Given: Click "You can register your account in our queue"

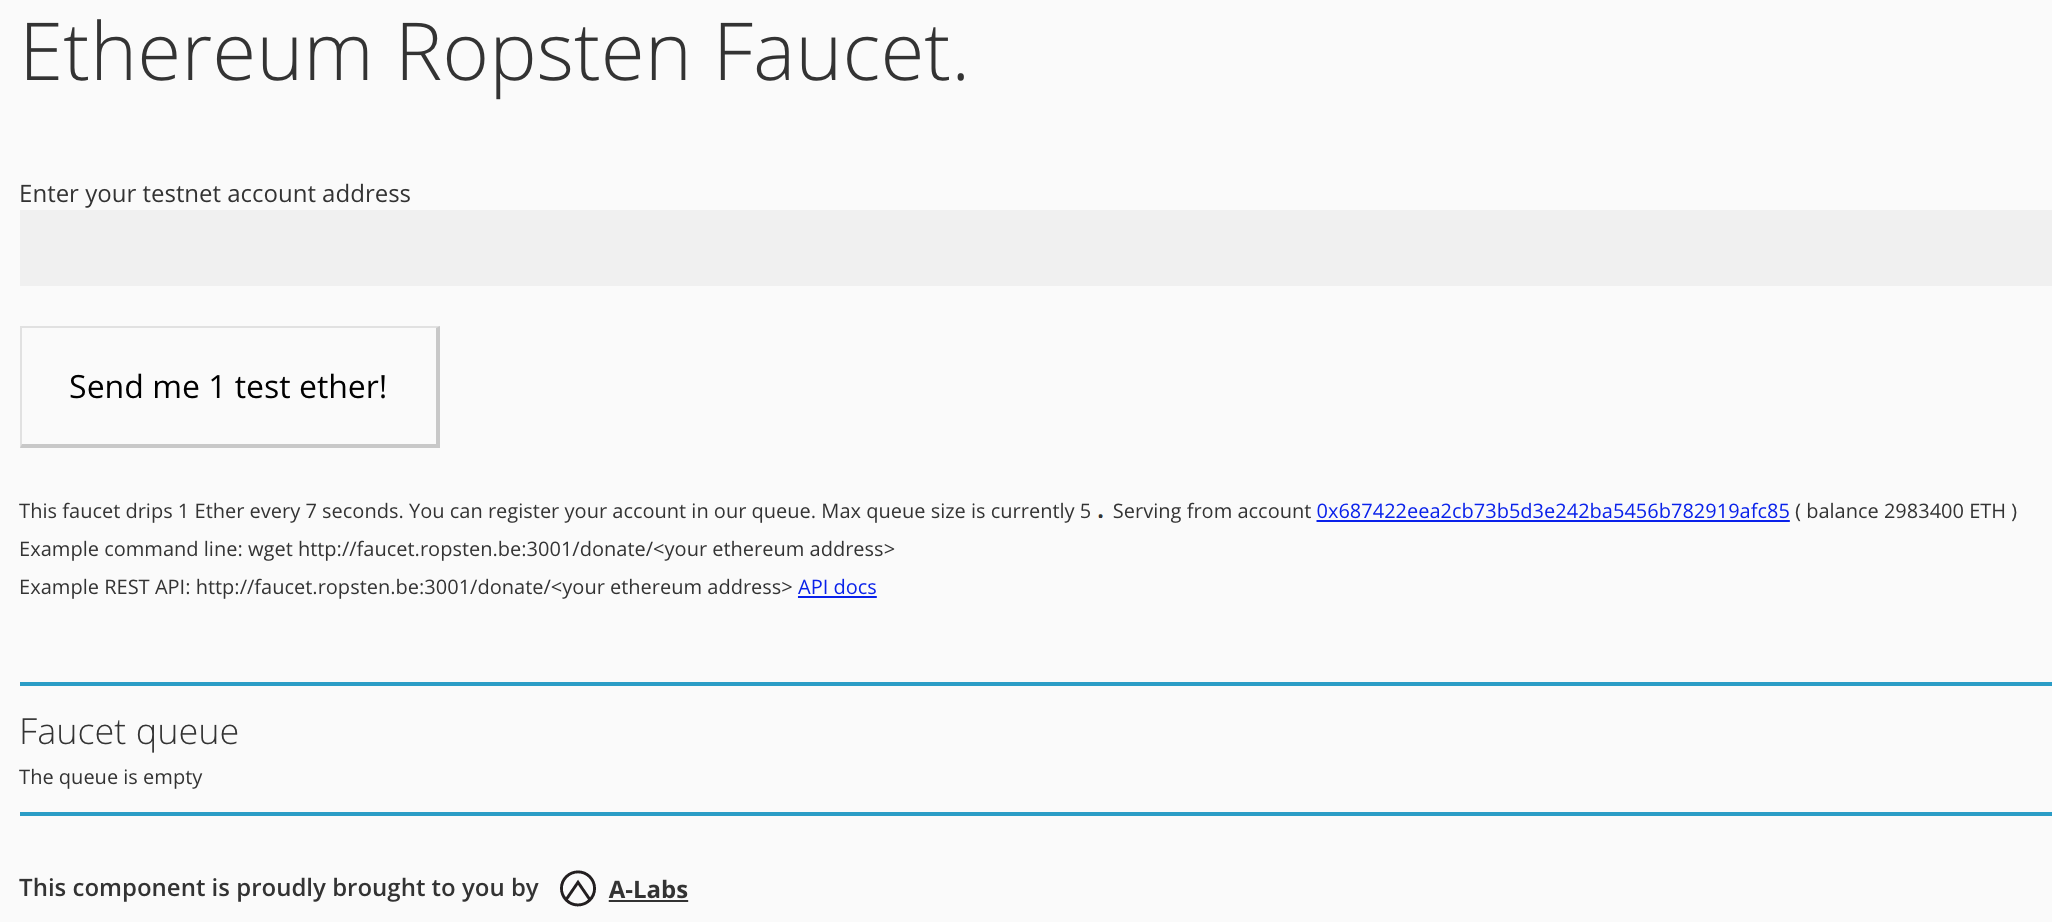Looking at the screenshot, I should point(612,511).
